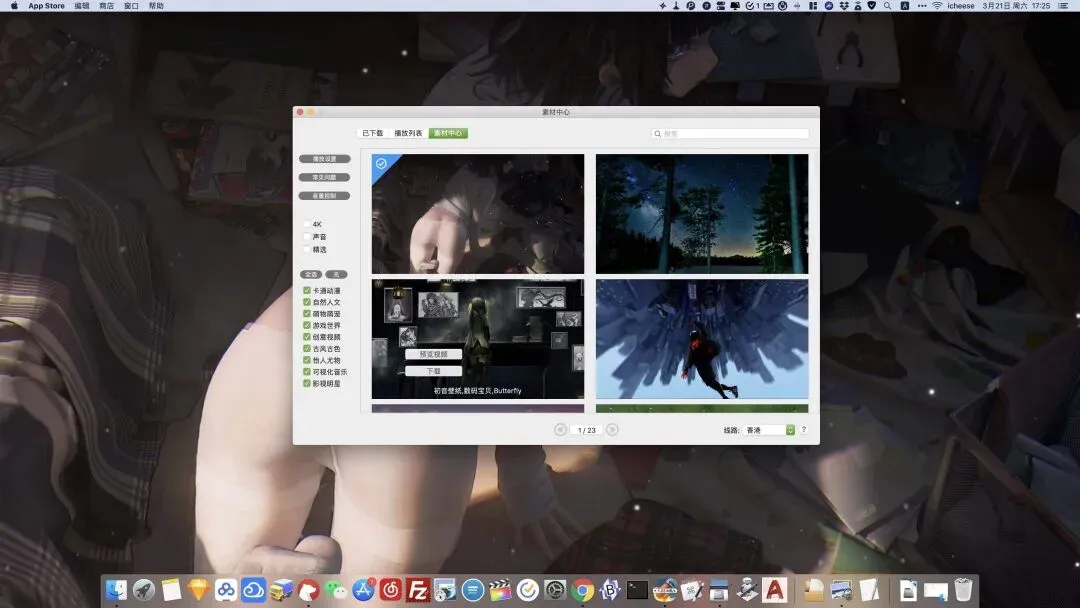
Task: Open the Notes app in dock
Action: click(x=172, y=589)
